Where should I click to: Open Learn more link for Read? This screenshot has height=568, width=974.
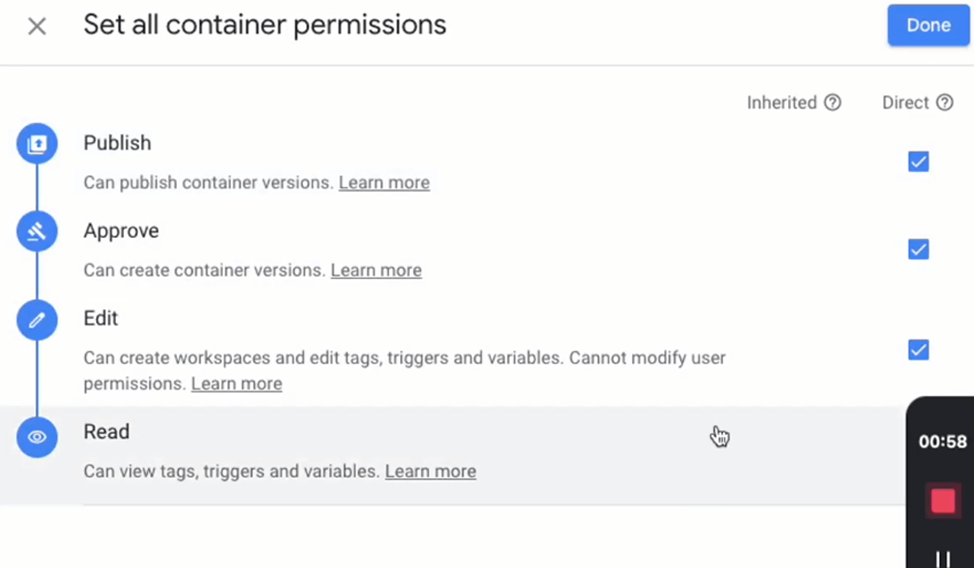(430, 472)
